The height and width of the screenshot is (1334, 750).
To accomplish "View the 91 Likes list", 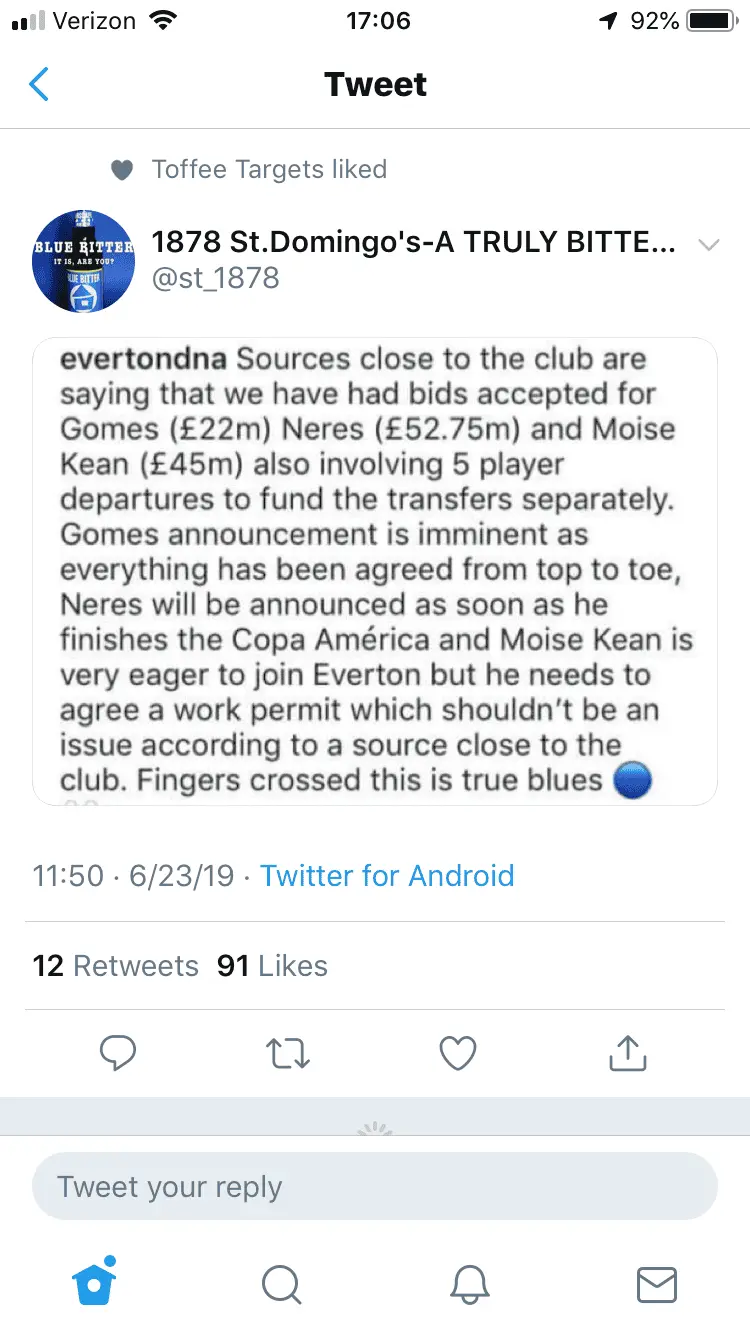I will point(272,966).
